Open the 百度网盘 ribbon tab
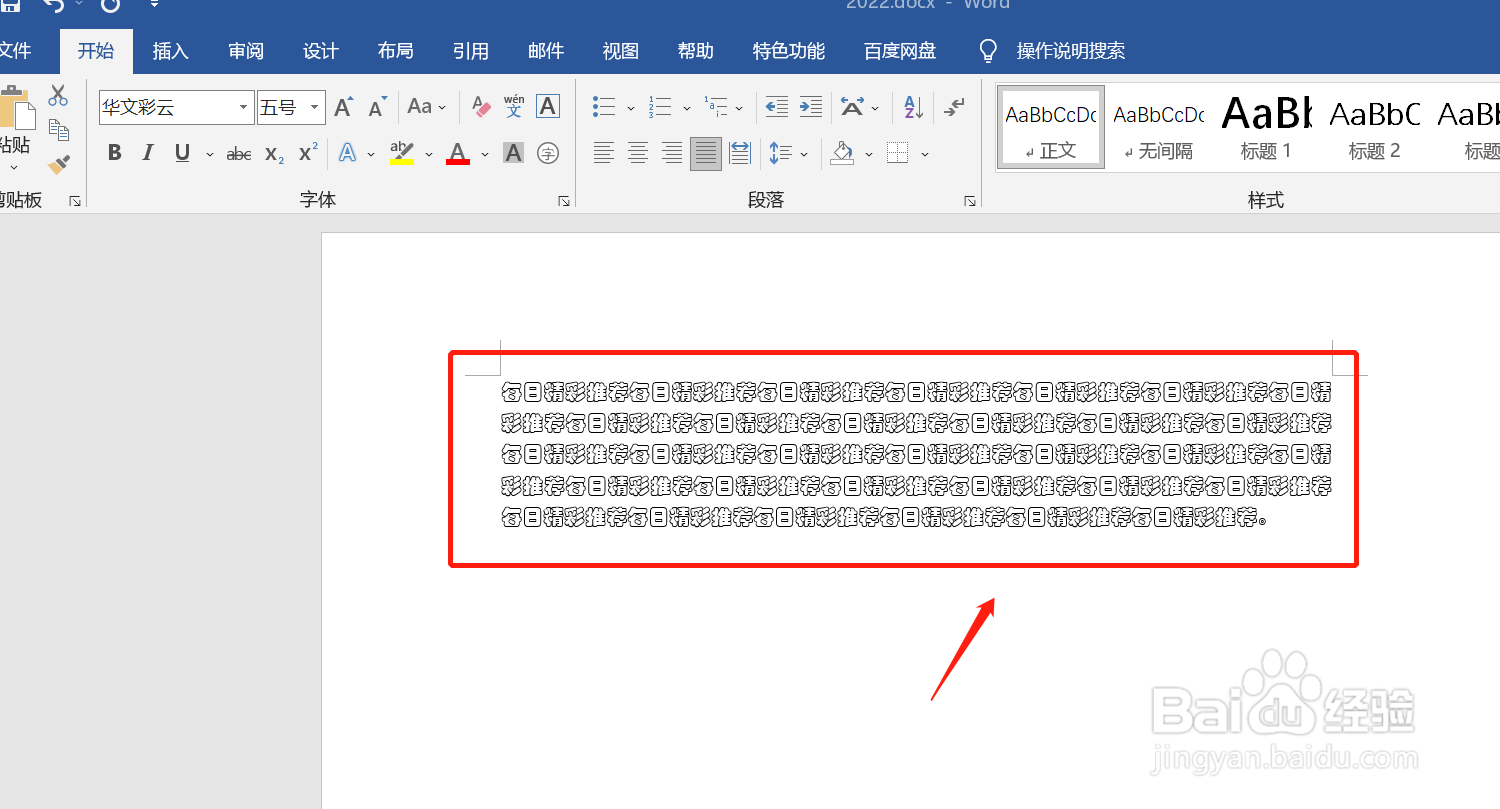The width and height of the screenshot is (1500, 809). pyautogui.click(x=898, y=50)
